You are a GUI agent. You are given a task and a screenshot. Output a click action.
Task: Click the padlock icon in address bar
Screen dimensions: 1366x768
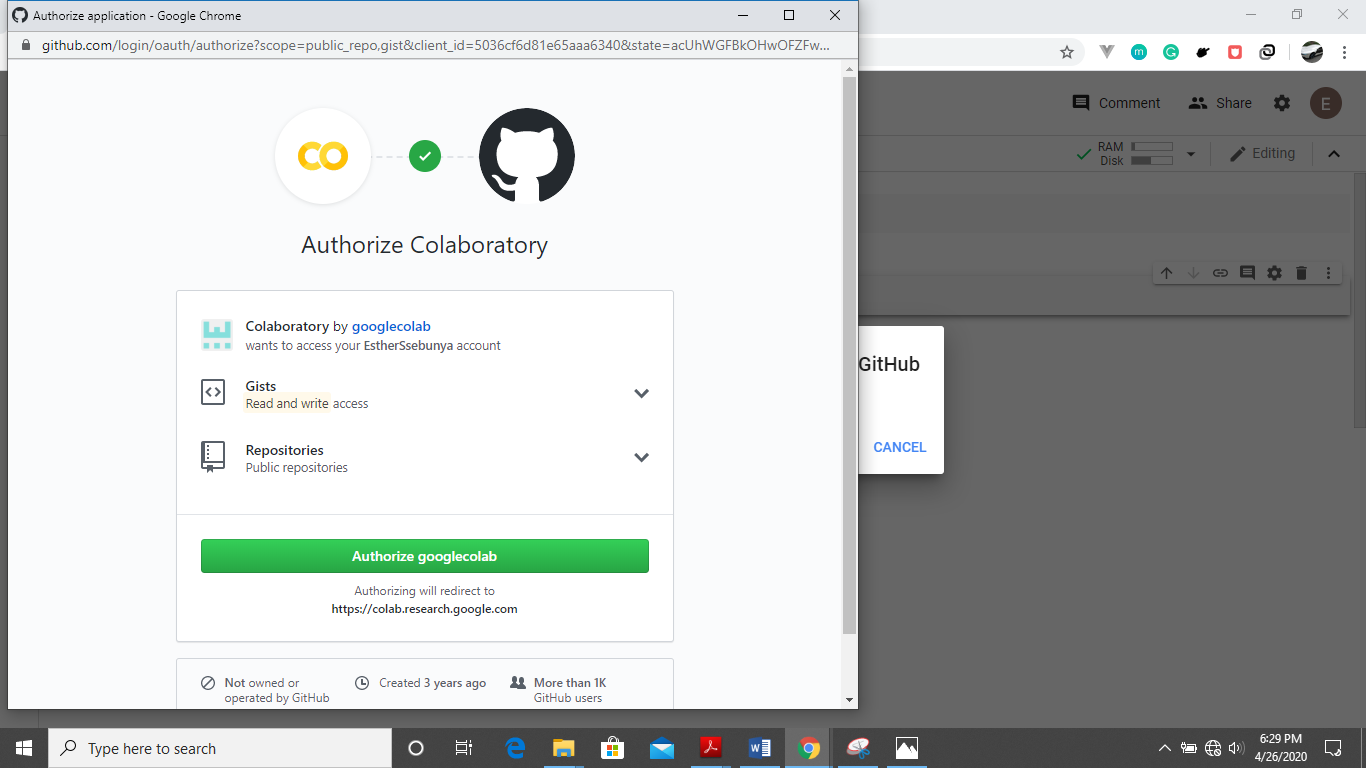click(26, 45)
